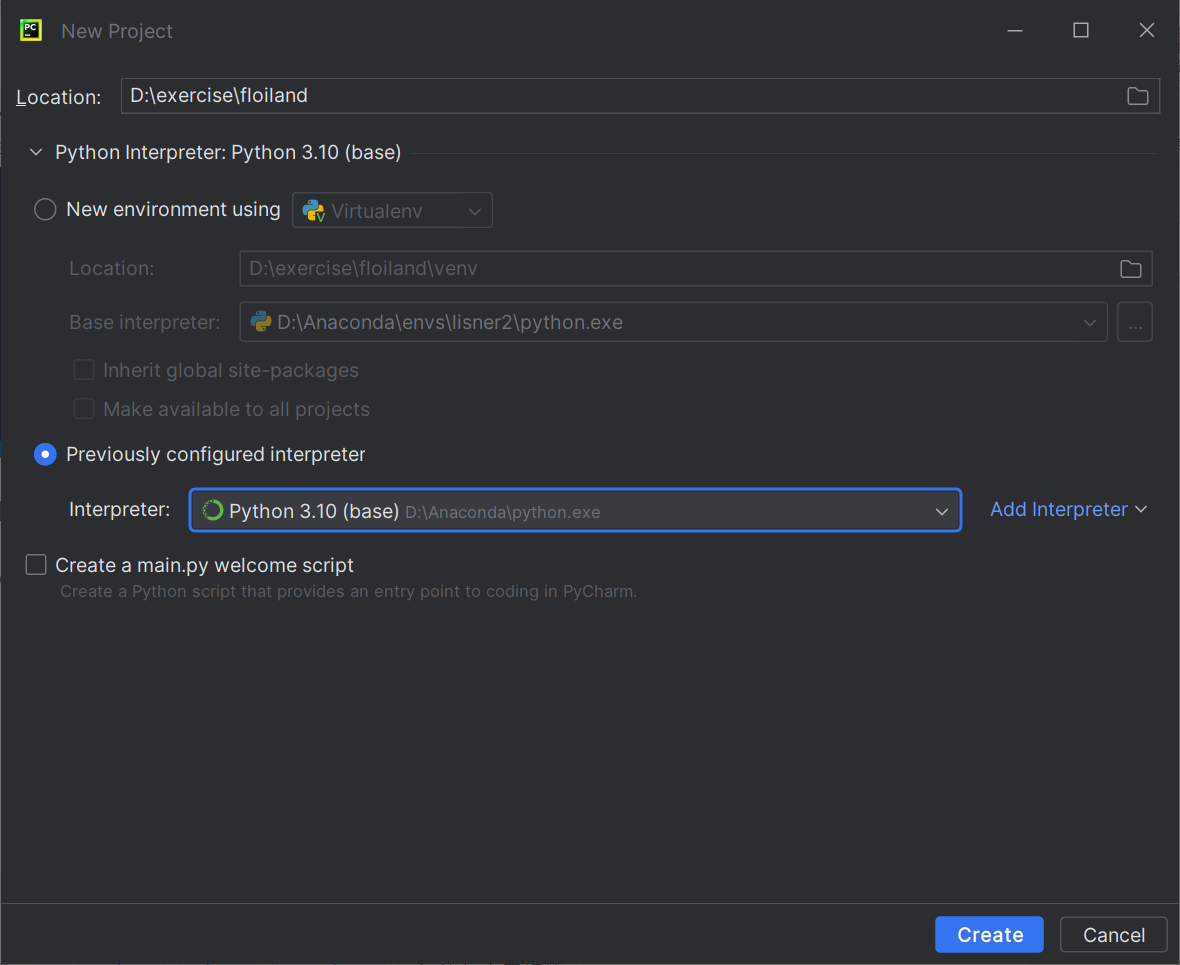This screenshot has width=1180, height=965.
Task: Browse for project location using folder icon
Action: 1137,96
